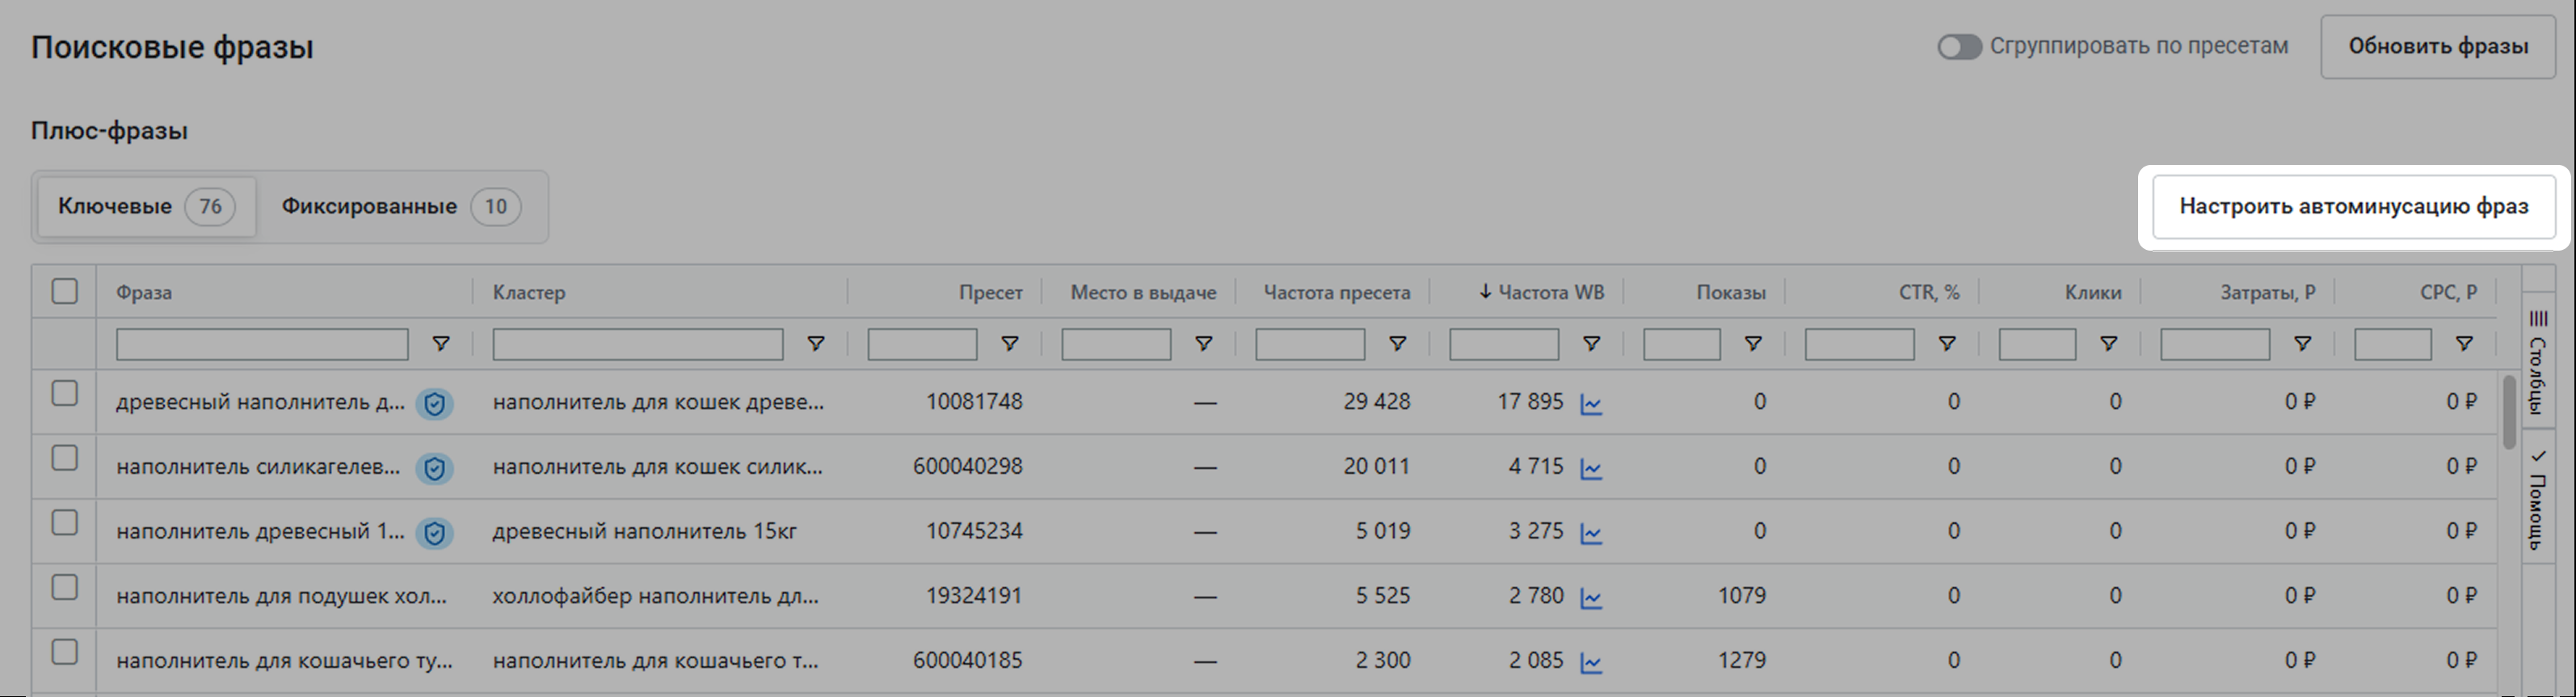The width and height of the screenshot is (2576, 697).
Task: Open filter icon for Затраты column
Action: [2303, 344]
